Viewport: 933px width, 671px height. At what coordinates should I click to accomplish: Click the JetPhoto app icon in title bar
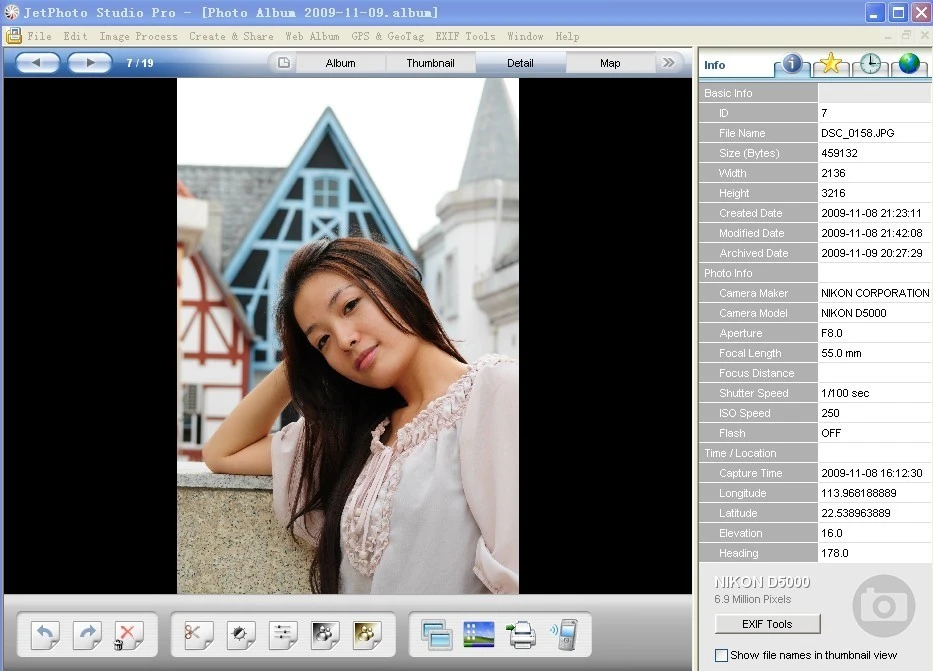[x=11, y=12]
